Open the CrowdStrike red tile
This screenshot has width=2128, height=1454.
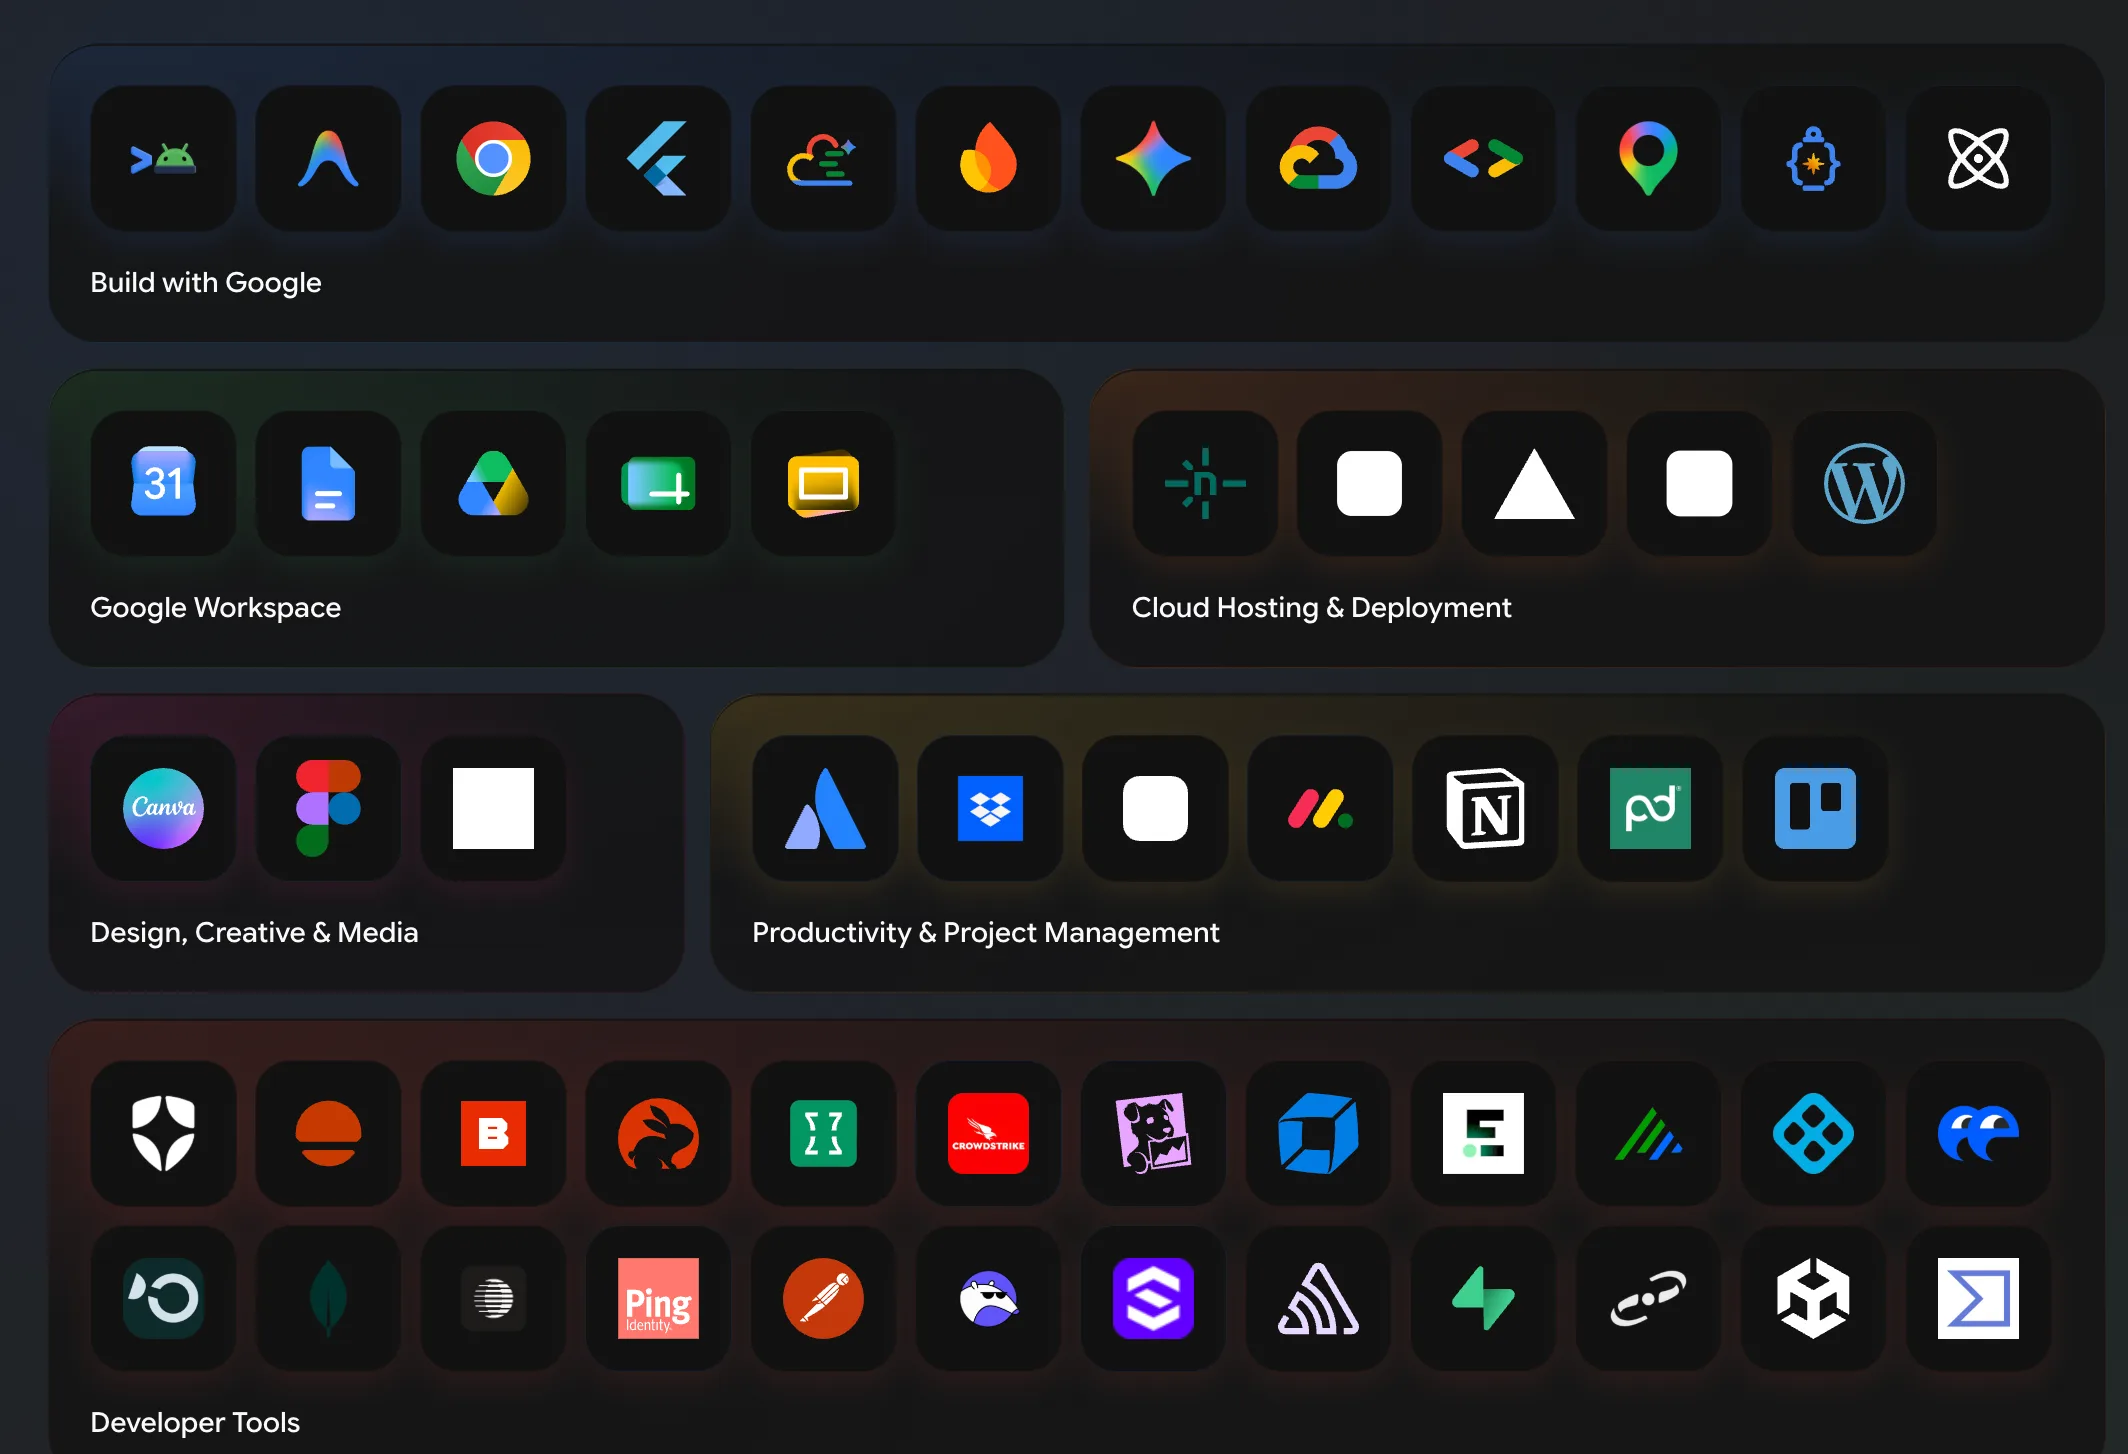click(x=988, y=1133)
